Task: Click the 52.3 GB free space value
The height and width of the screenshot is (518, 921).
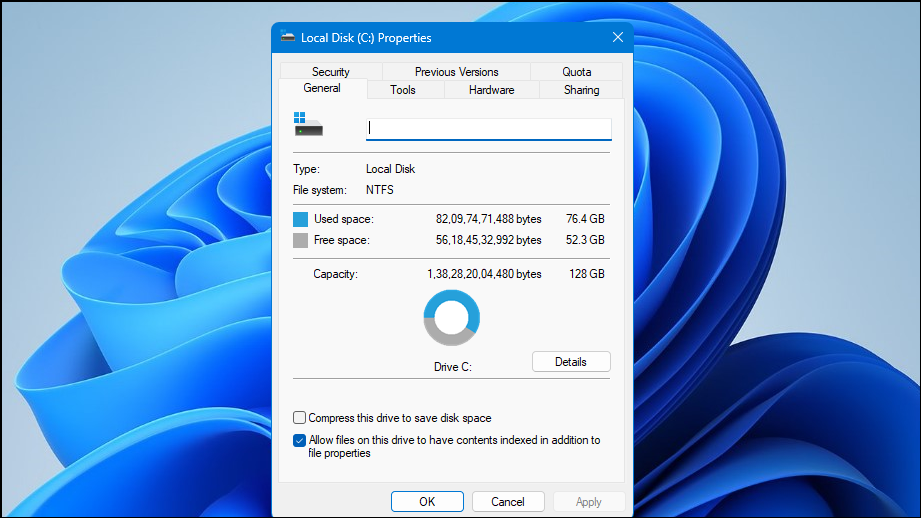Action: [x=585, y=240]
